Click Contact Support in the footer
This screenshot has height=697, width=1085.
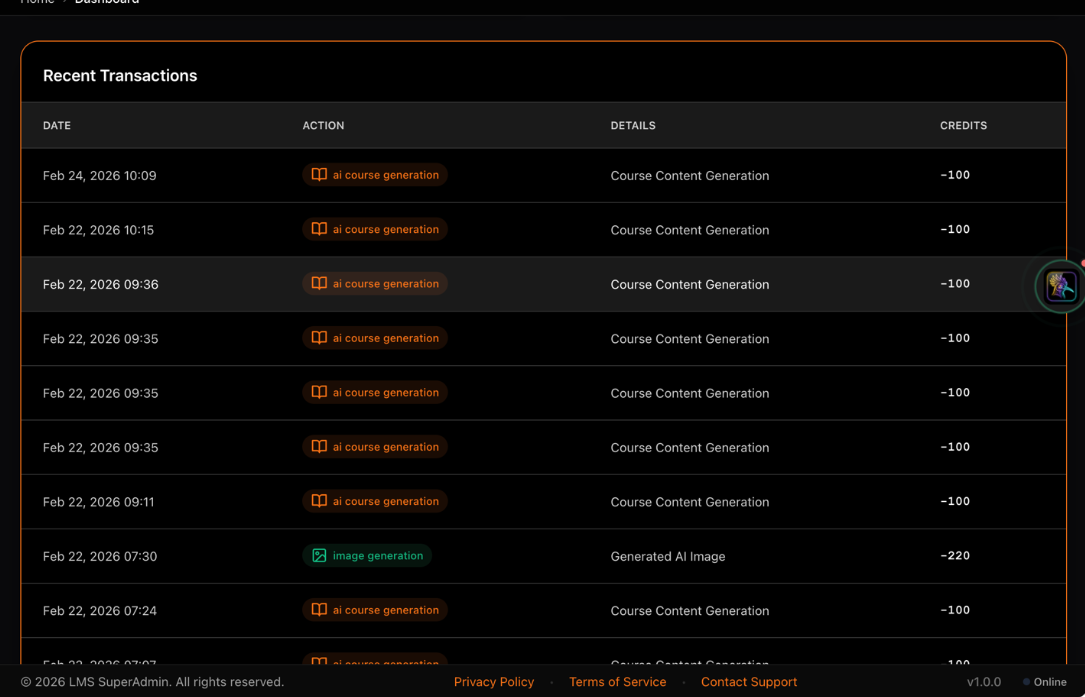click(748, 681)
